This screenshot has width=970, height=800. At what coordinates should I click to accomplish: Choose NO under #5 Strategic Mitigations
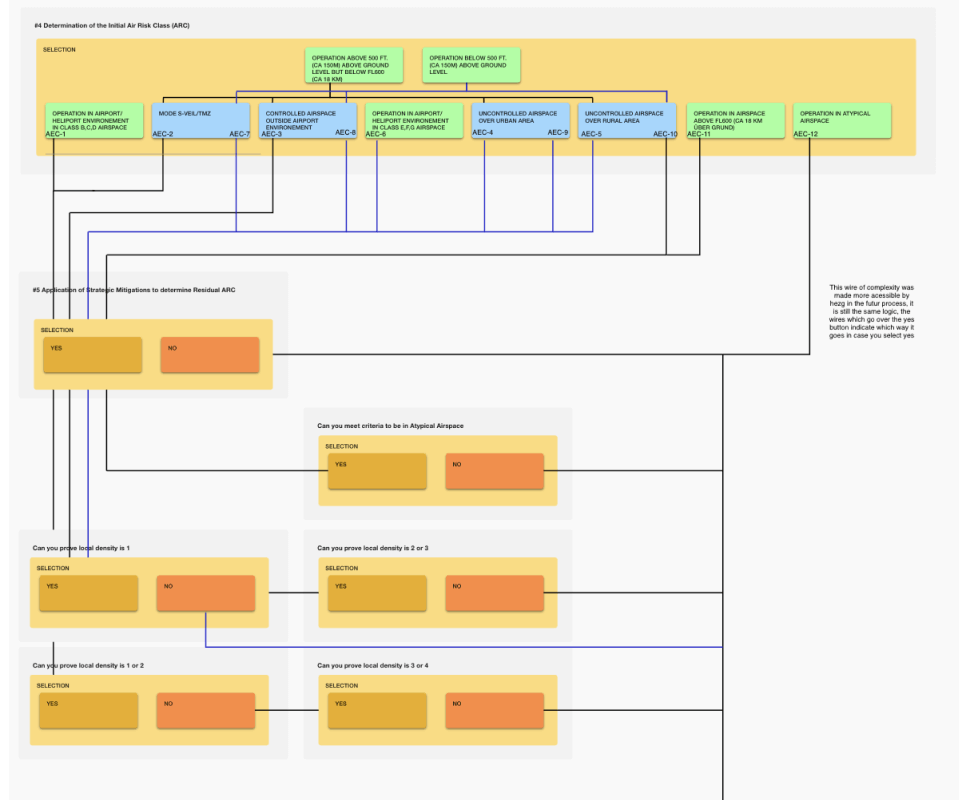coord(210,355)
